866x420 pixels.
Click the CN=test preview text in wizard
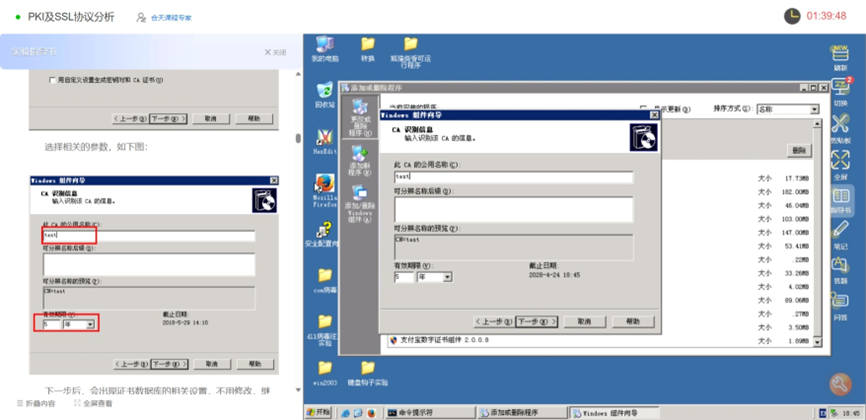408,240
